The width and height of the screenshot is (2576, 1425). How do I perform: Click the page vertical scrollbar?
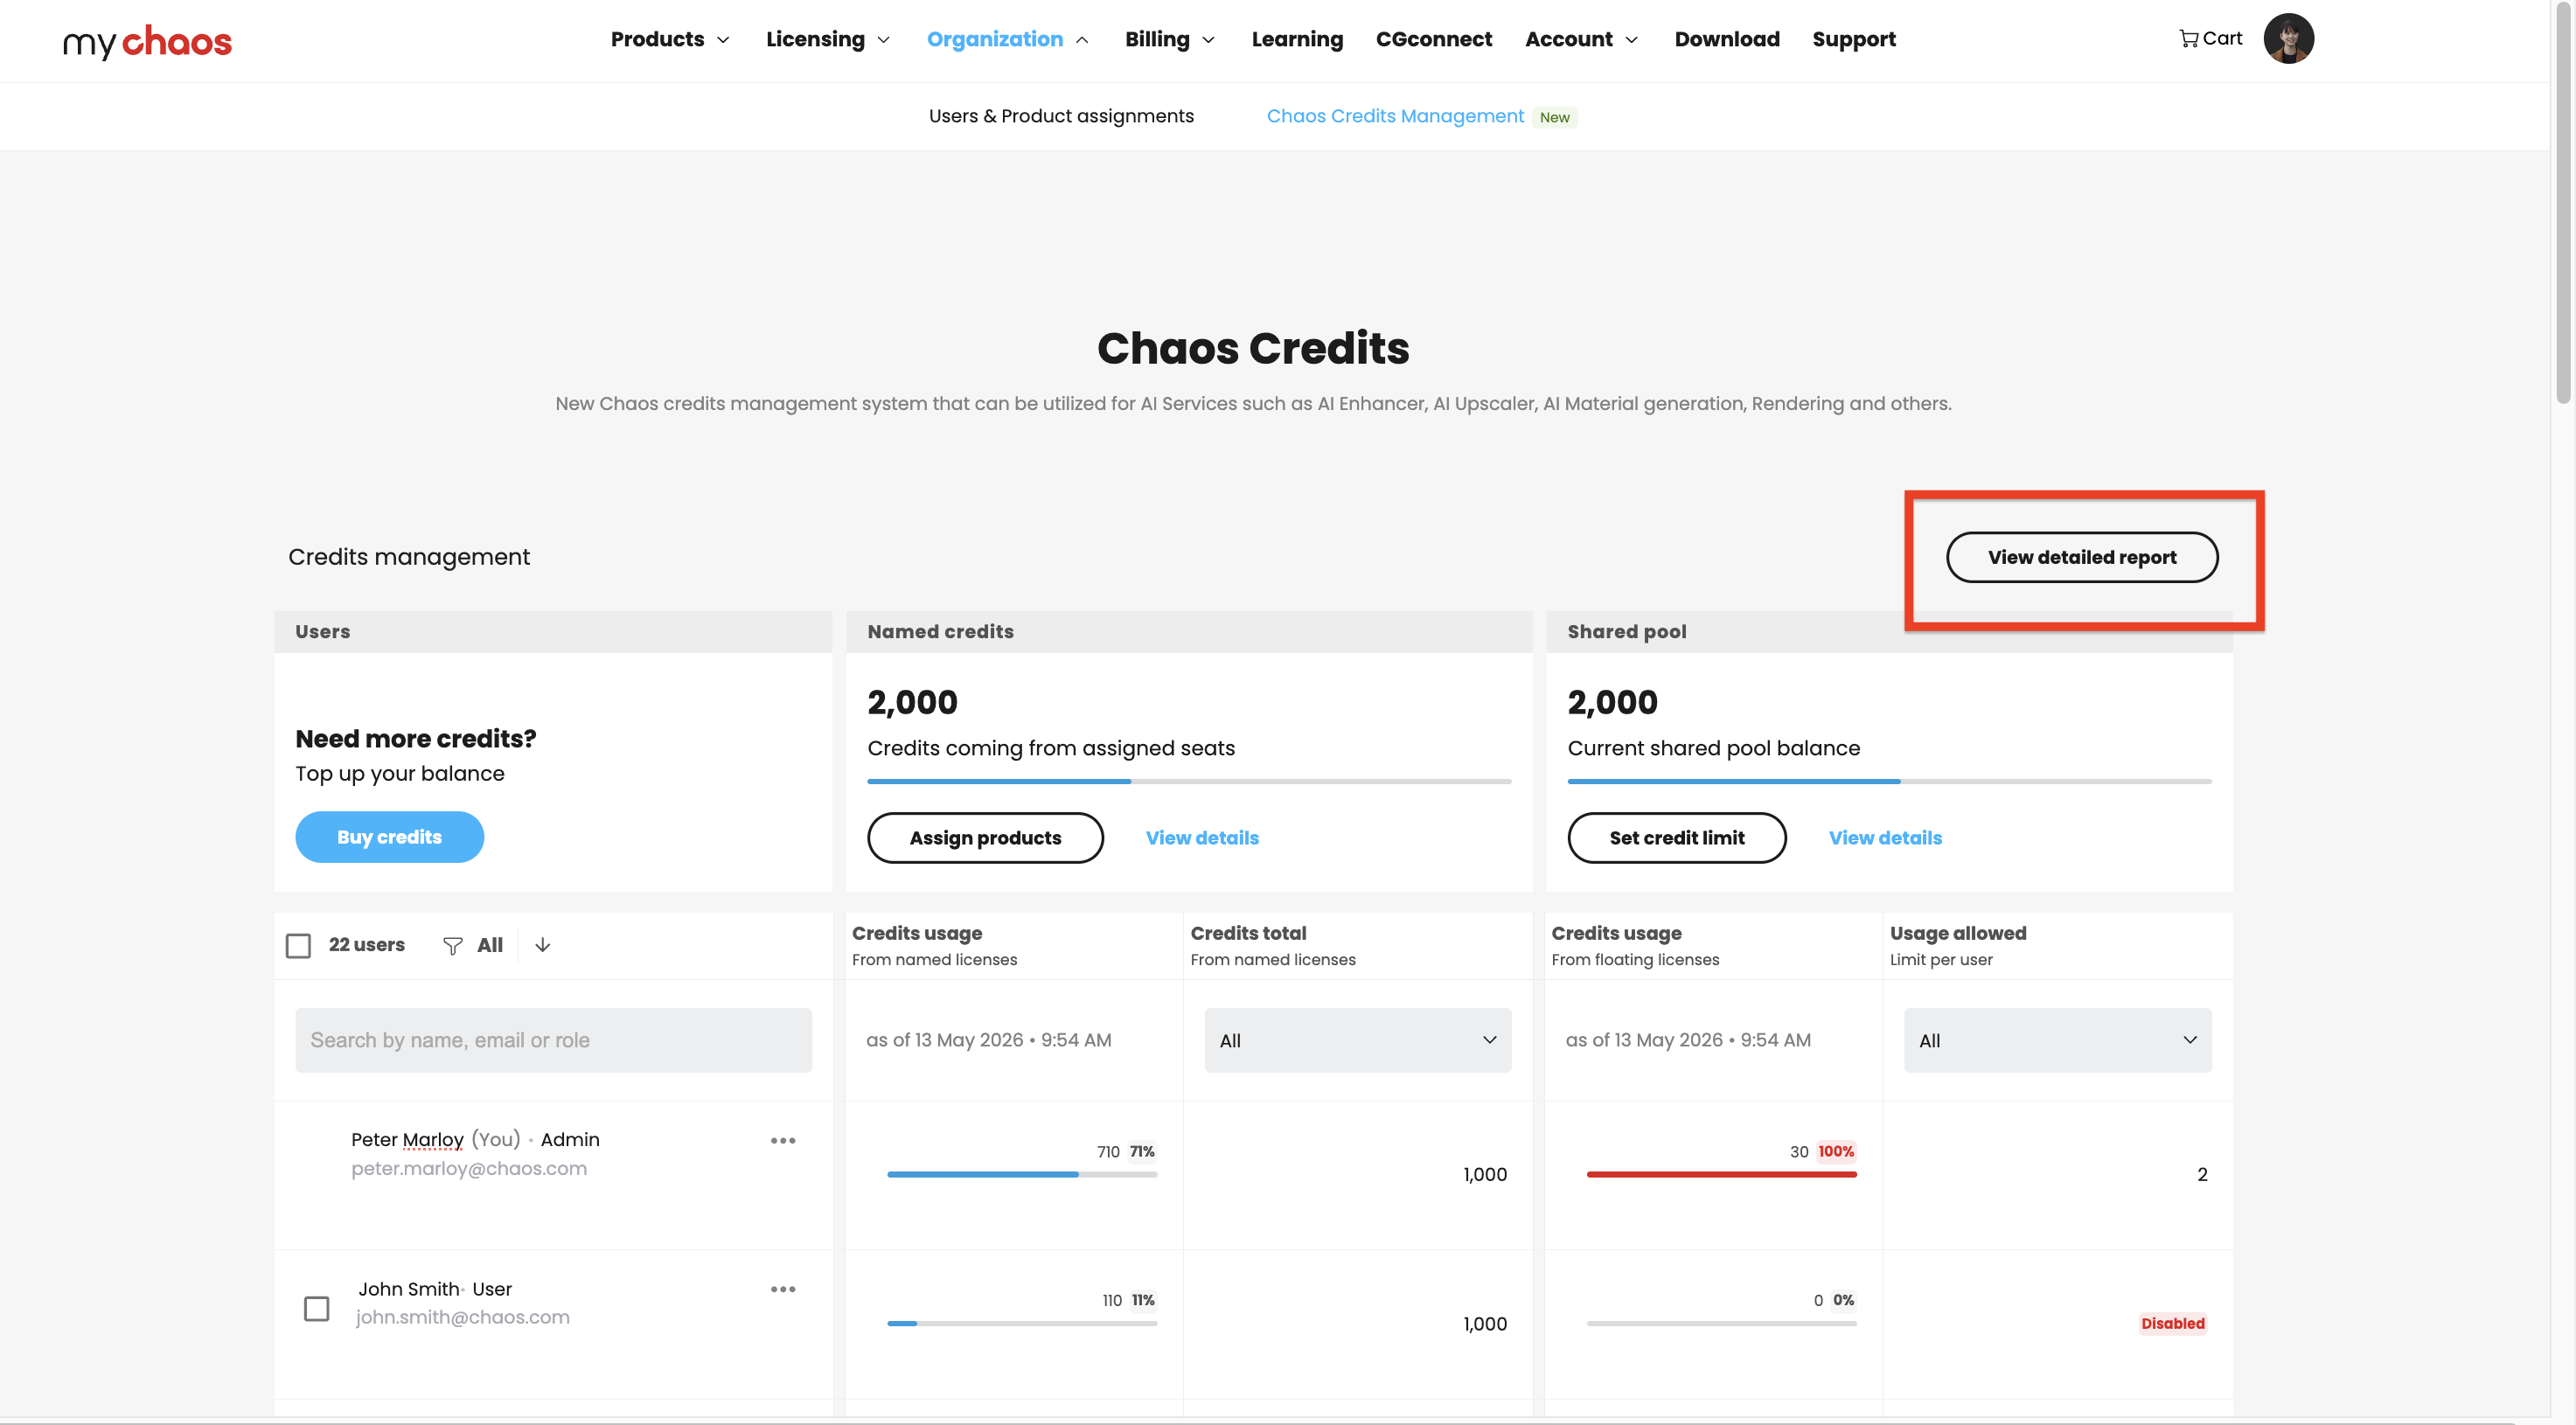2563,202
